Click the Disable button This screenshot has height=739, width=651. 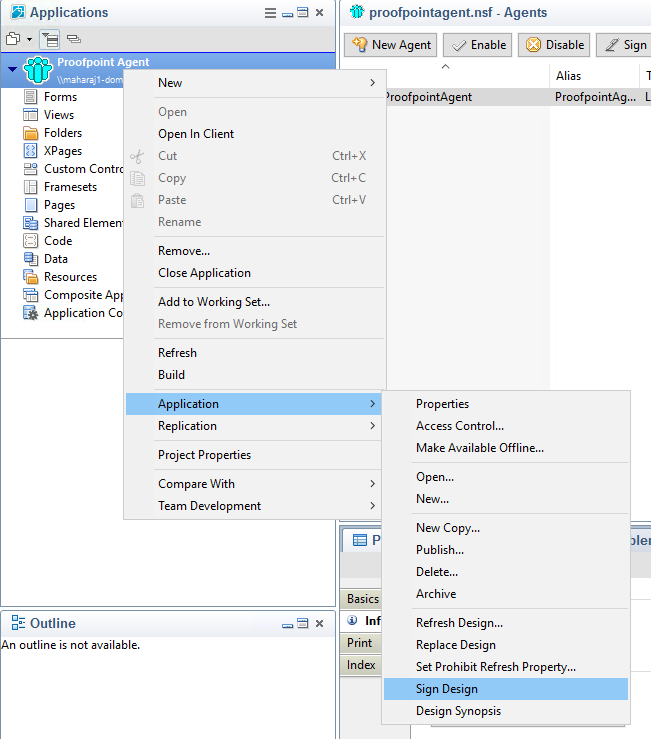pos(554,45)
